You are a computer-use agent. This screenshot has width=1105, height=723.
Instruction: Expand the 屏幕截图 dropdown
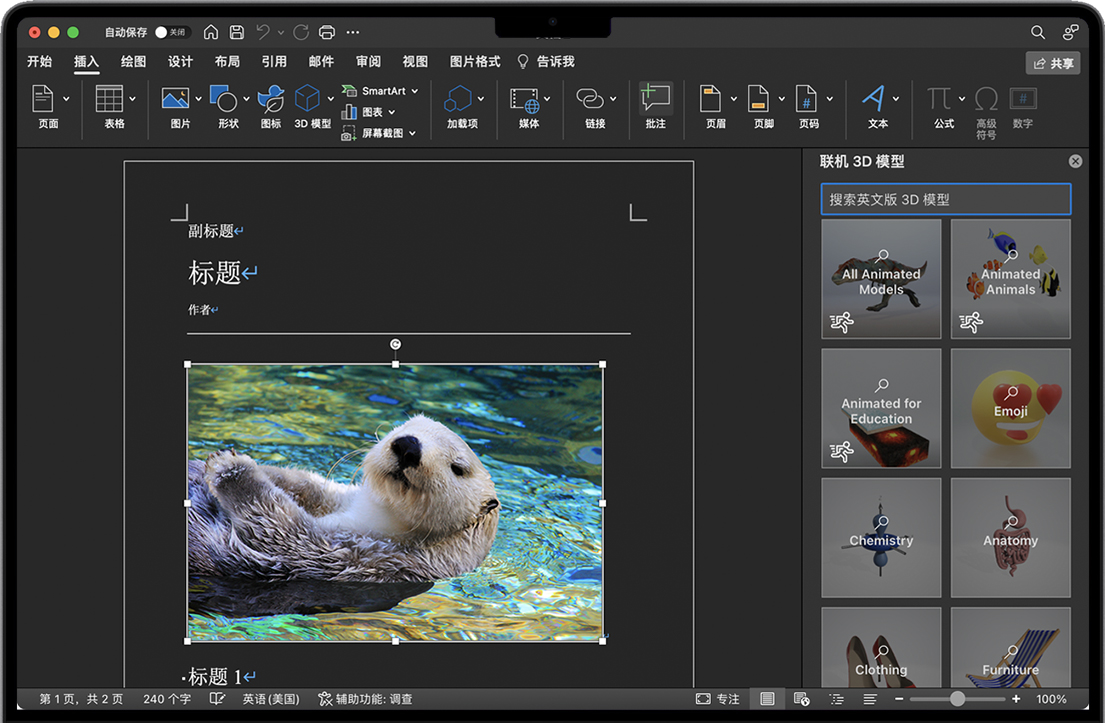tap(412, 133)
